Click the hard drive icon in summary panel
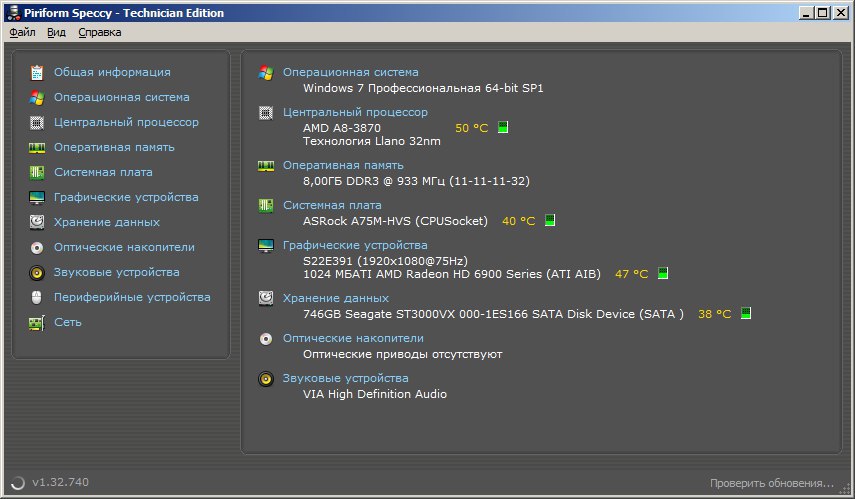855x499 pixels. (266, 298)
